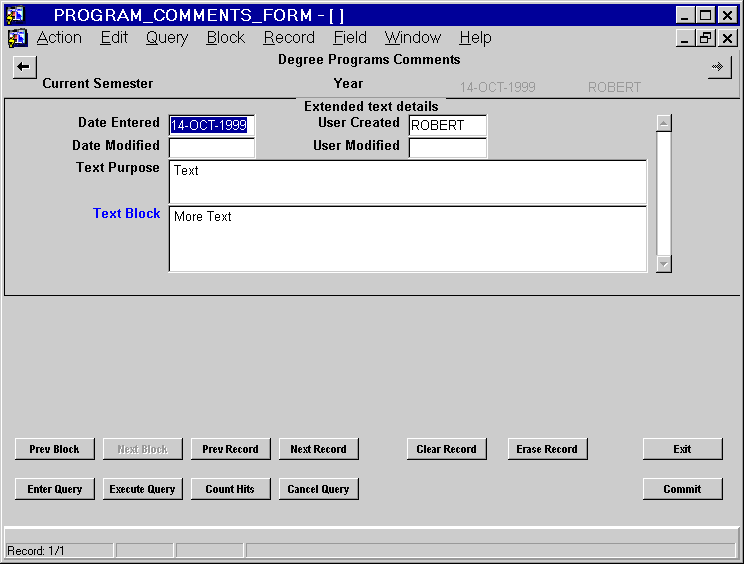The width and height of the screenshot is (744, 564).
Task: Minimize the main application window
Action: 685,15
